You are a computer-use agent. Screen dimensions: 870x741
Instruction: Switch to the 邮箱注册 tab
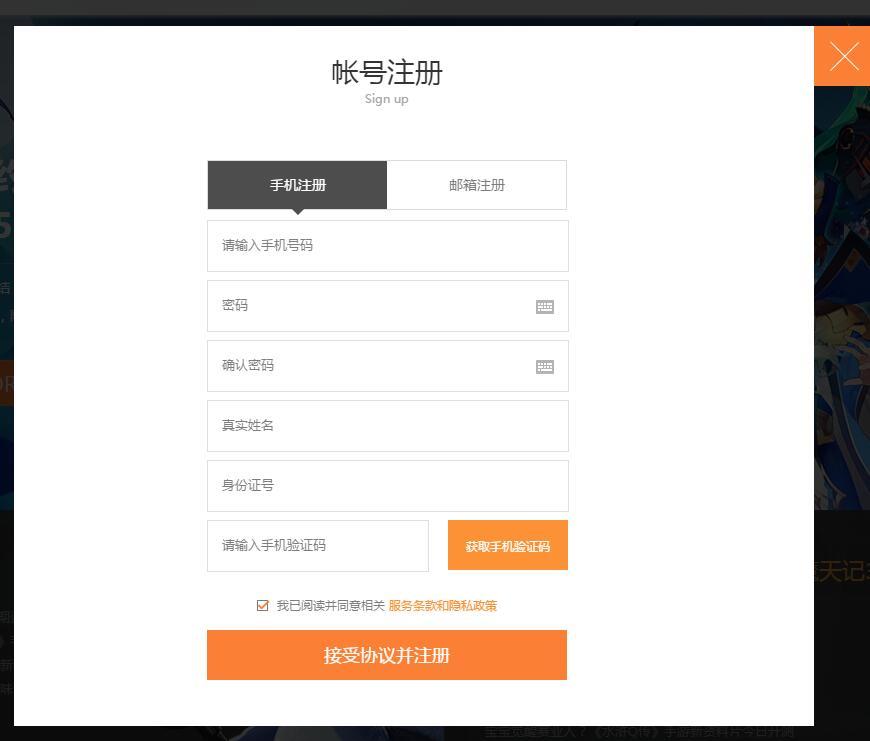[x=477, y=185]
